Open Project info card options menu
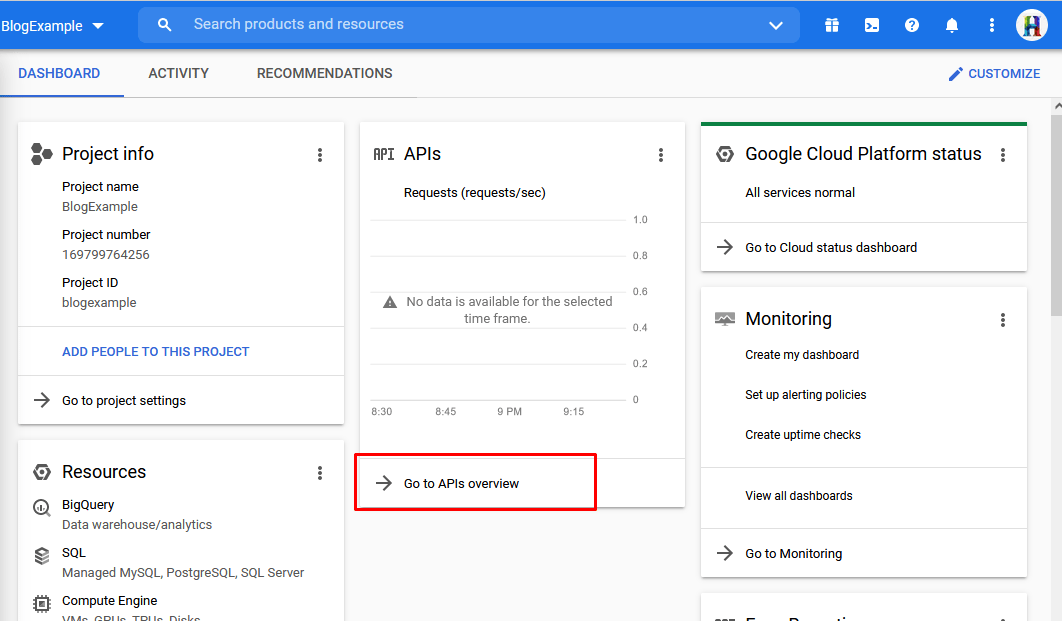Screen dimensions: 1062x621 320,155
